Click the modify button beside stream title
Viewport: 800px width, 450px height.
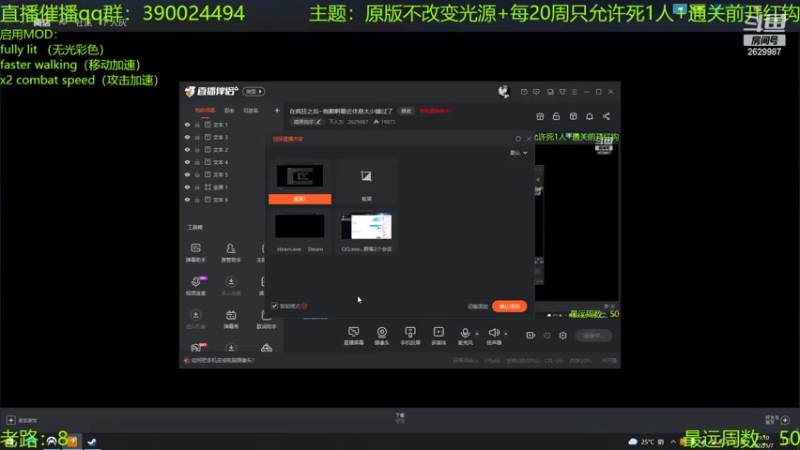[x=406, y=111]
